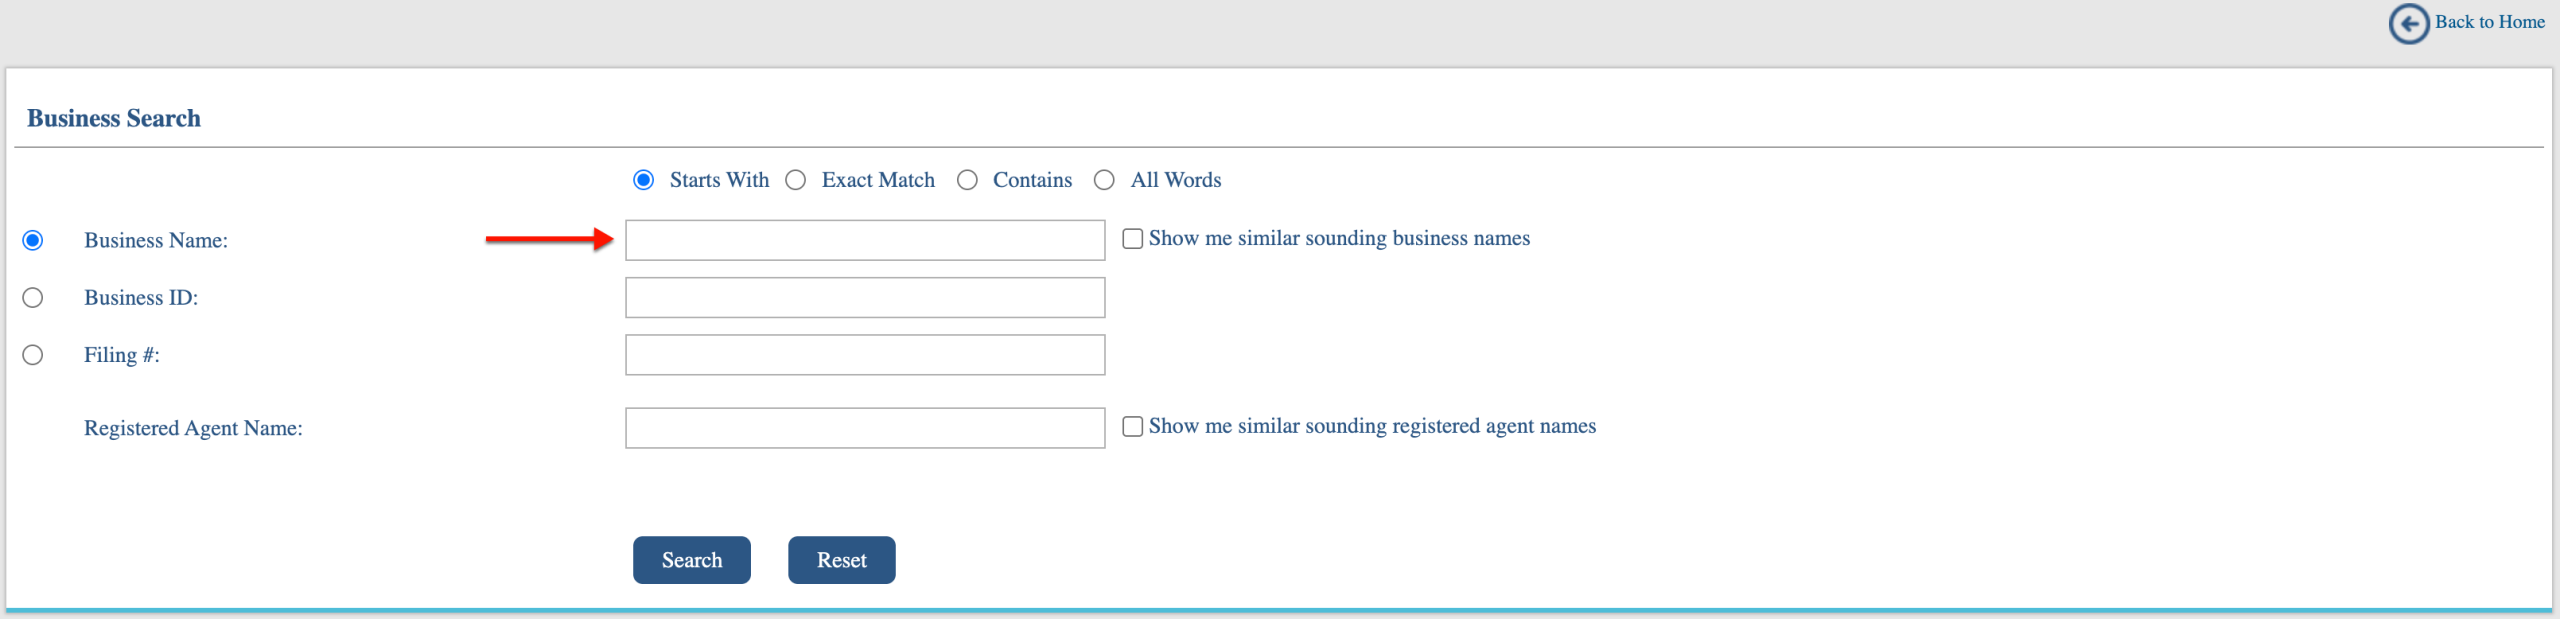Select the Filing # search-by radio

[33, 355]
